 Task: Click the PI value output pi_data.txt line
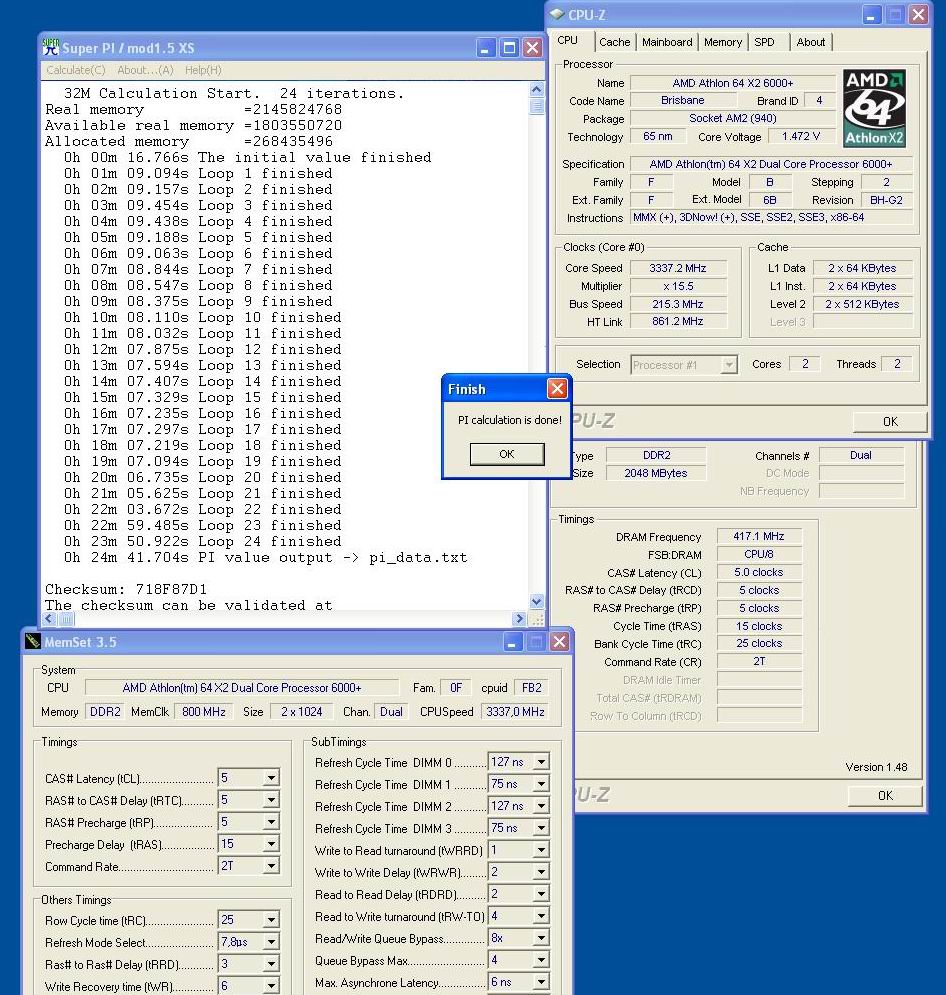point(265,557)
